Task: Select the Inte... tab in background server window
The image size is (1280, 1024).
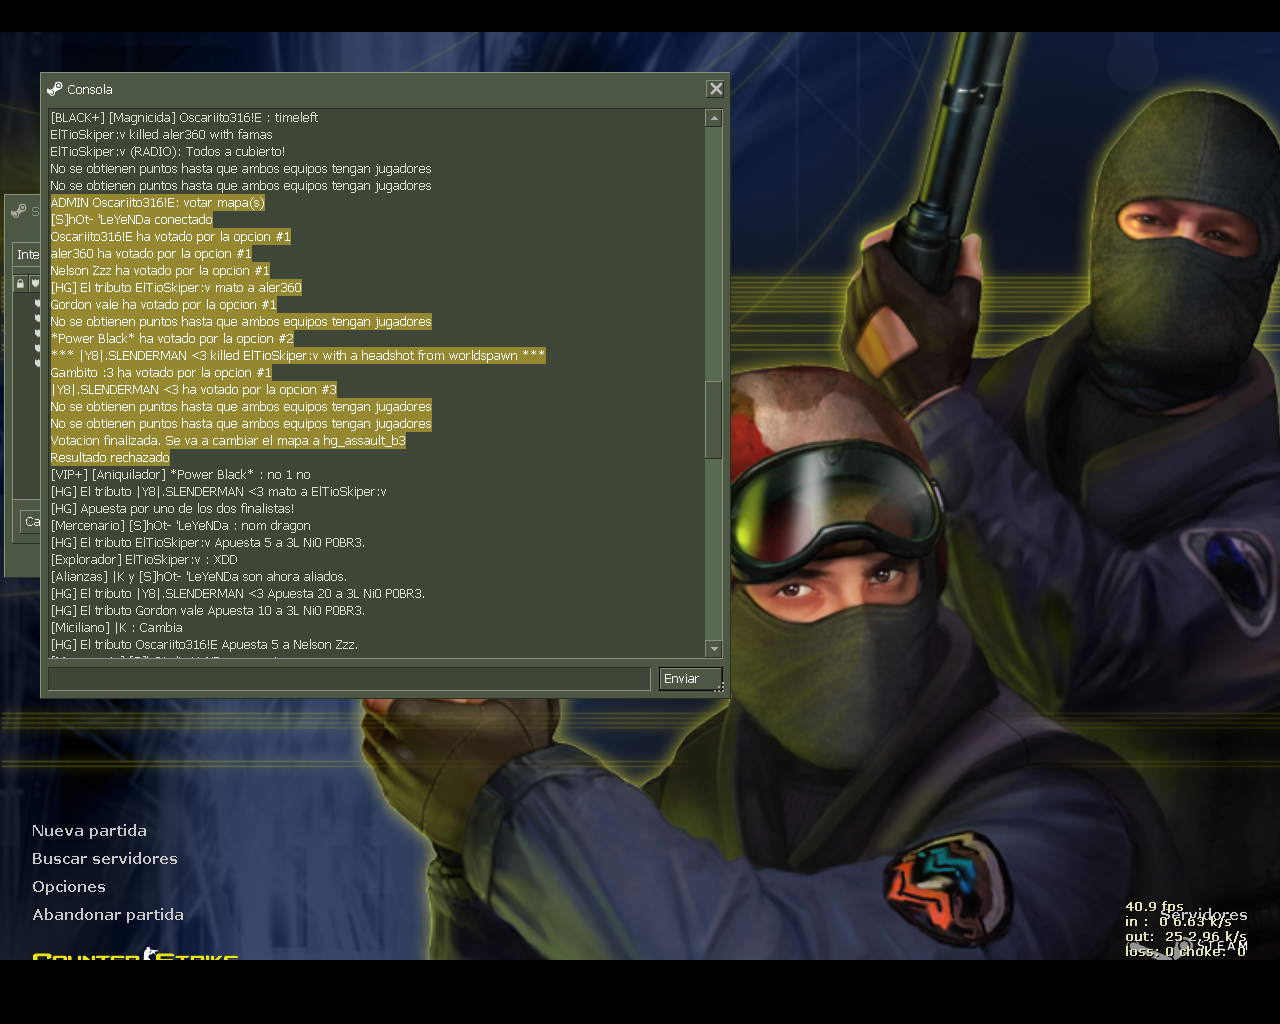Action: click(x=27, y=254)
